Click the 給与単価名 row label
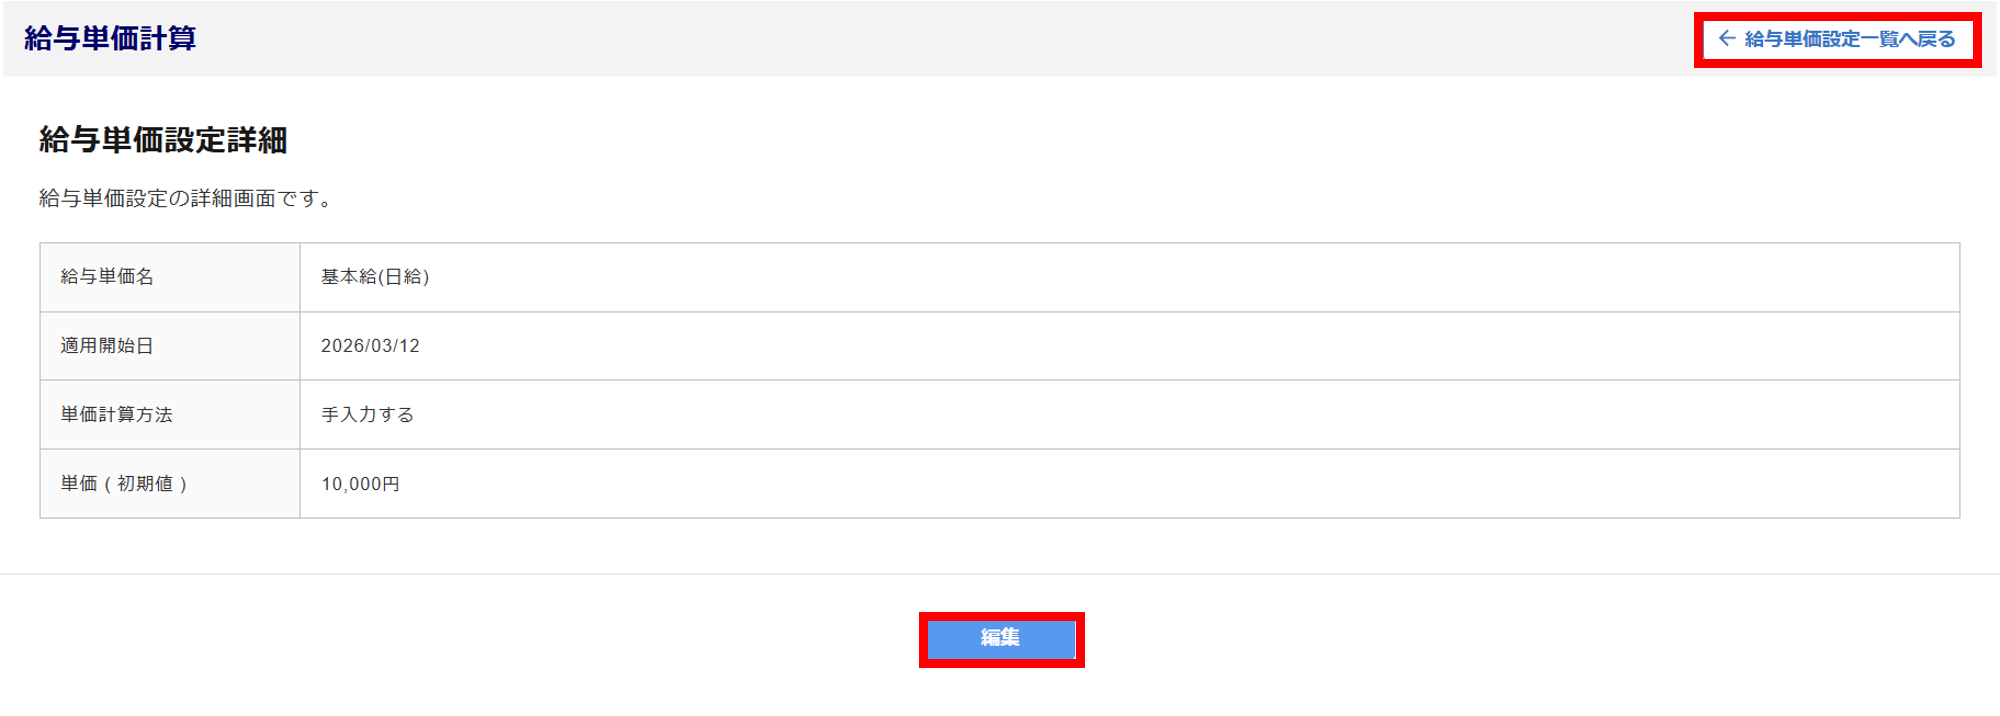Screen dimensions: 2000x716 coord(107,277)
